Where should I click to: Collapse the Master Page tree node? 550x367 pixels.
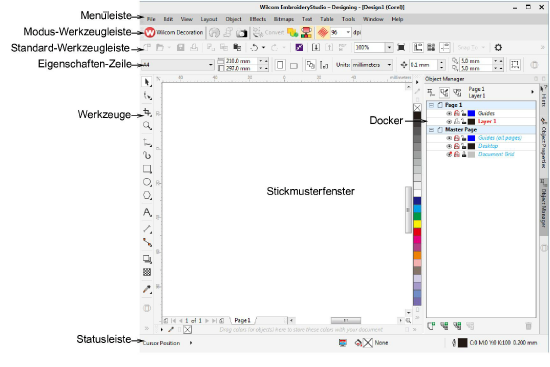click(431, 130)
